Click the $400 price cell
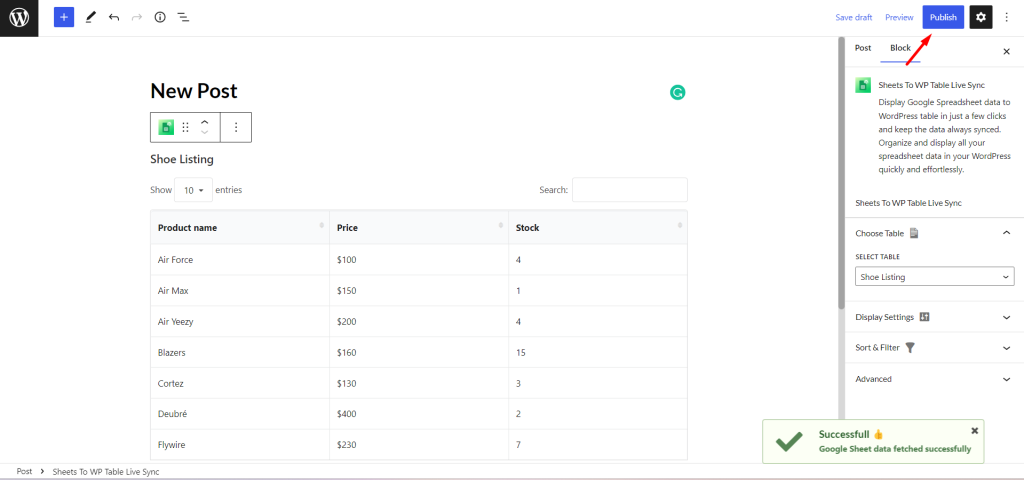 (x=419, y=414)
